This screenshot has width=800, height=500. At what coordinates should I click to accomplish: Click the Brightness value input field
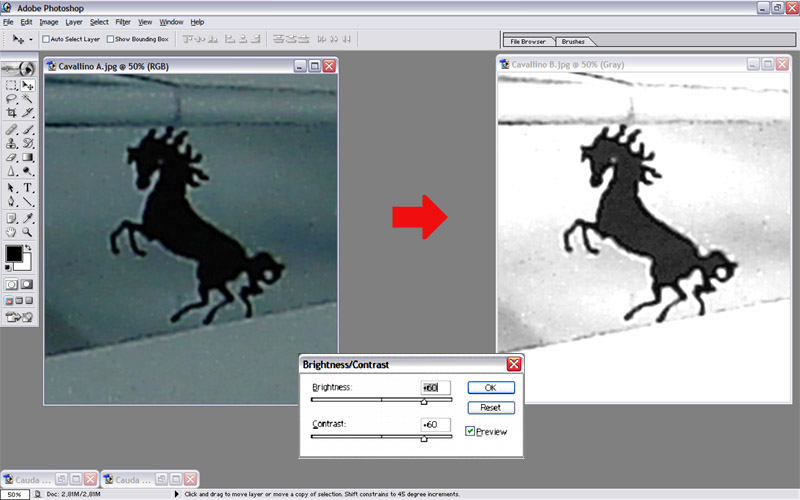click(x=436, y=388)
